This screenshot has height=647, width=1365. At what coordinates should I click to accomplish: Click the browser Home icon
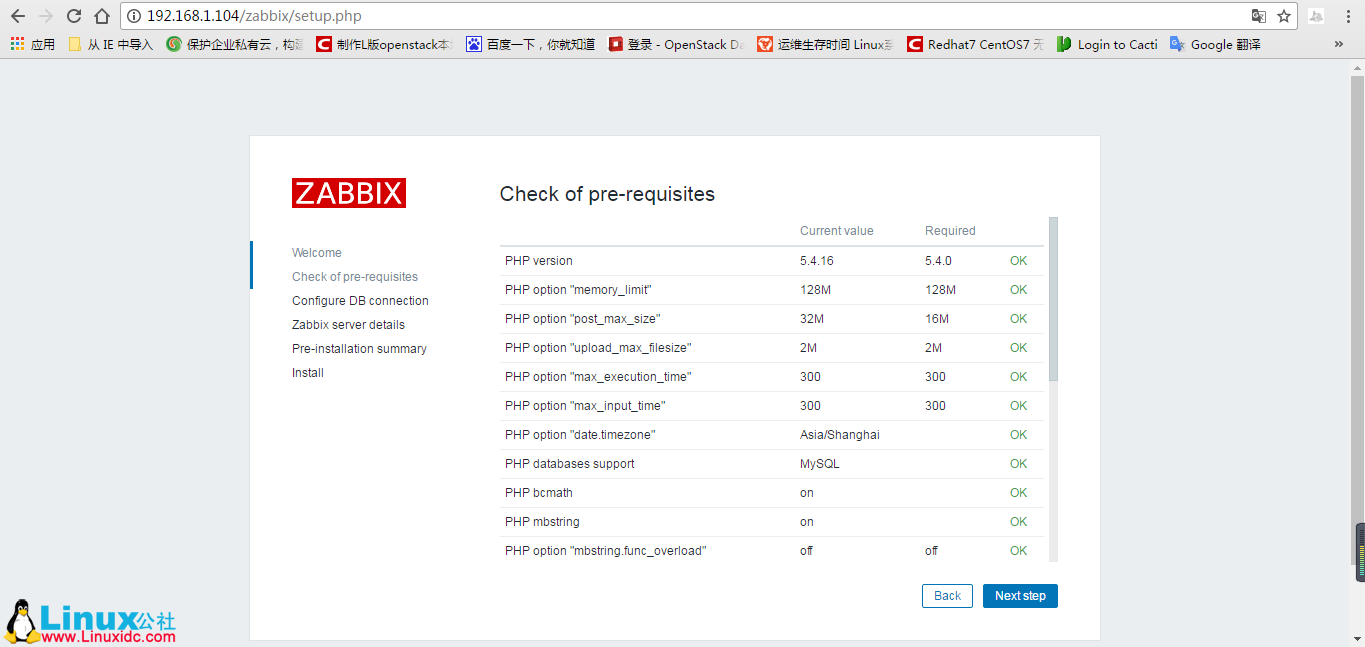point(101,16)
